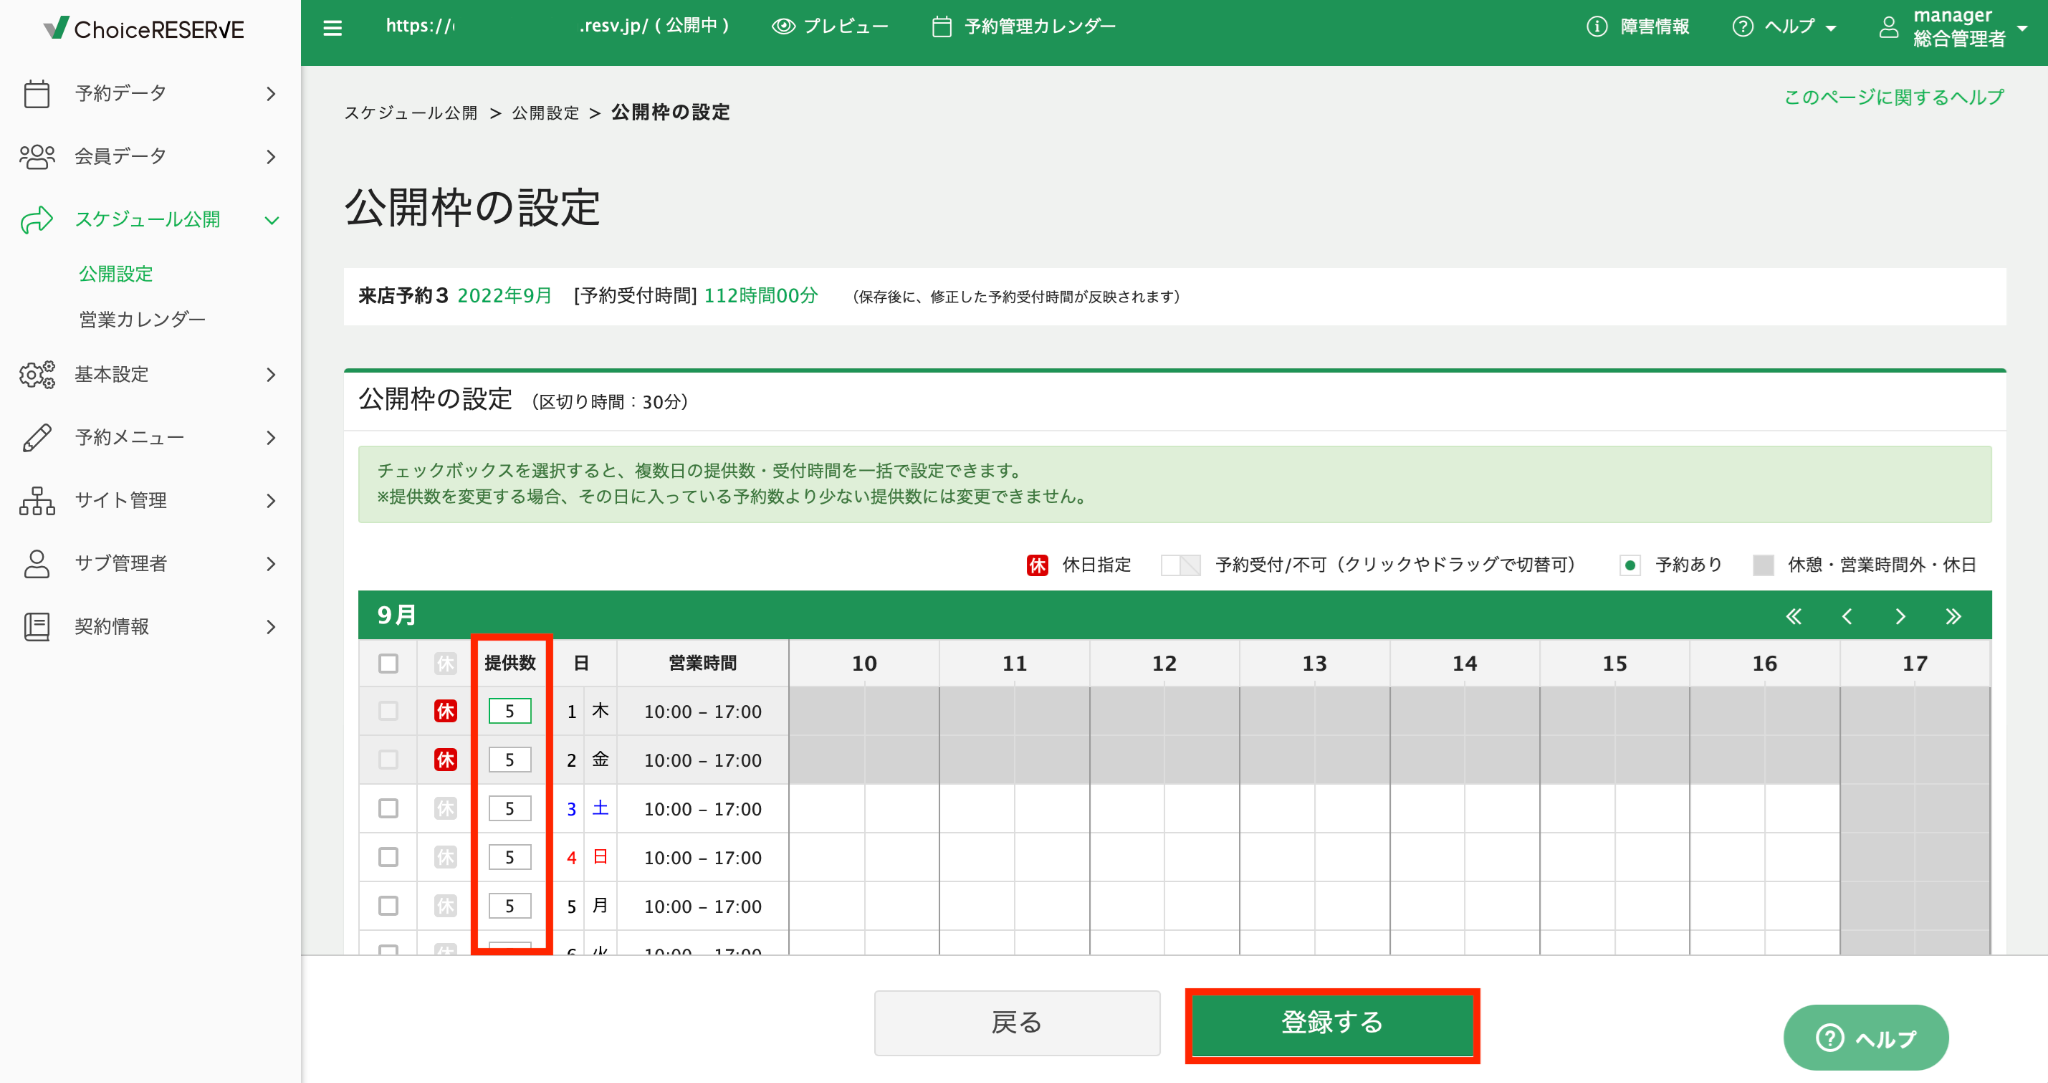This screenshot has height=1083, width=2048.
Task: Click the 障害情報 info icon
Action: coord(1597,27)
